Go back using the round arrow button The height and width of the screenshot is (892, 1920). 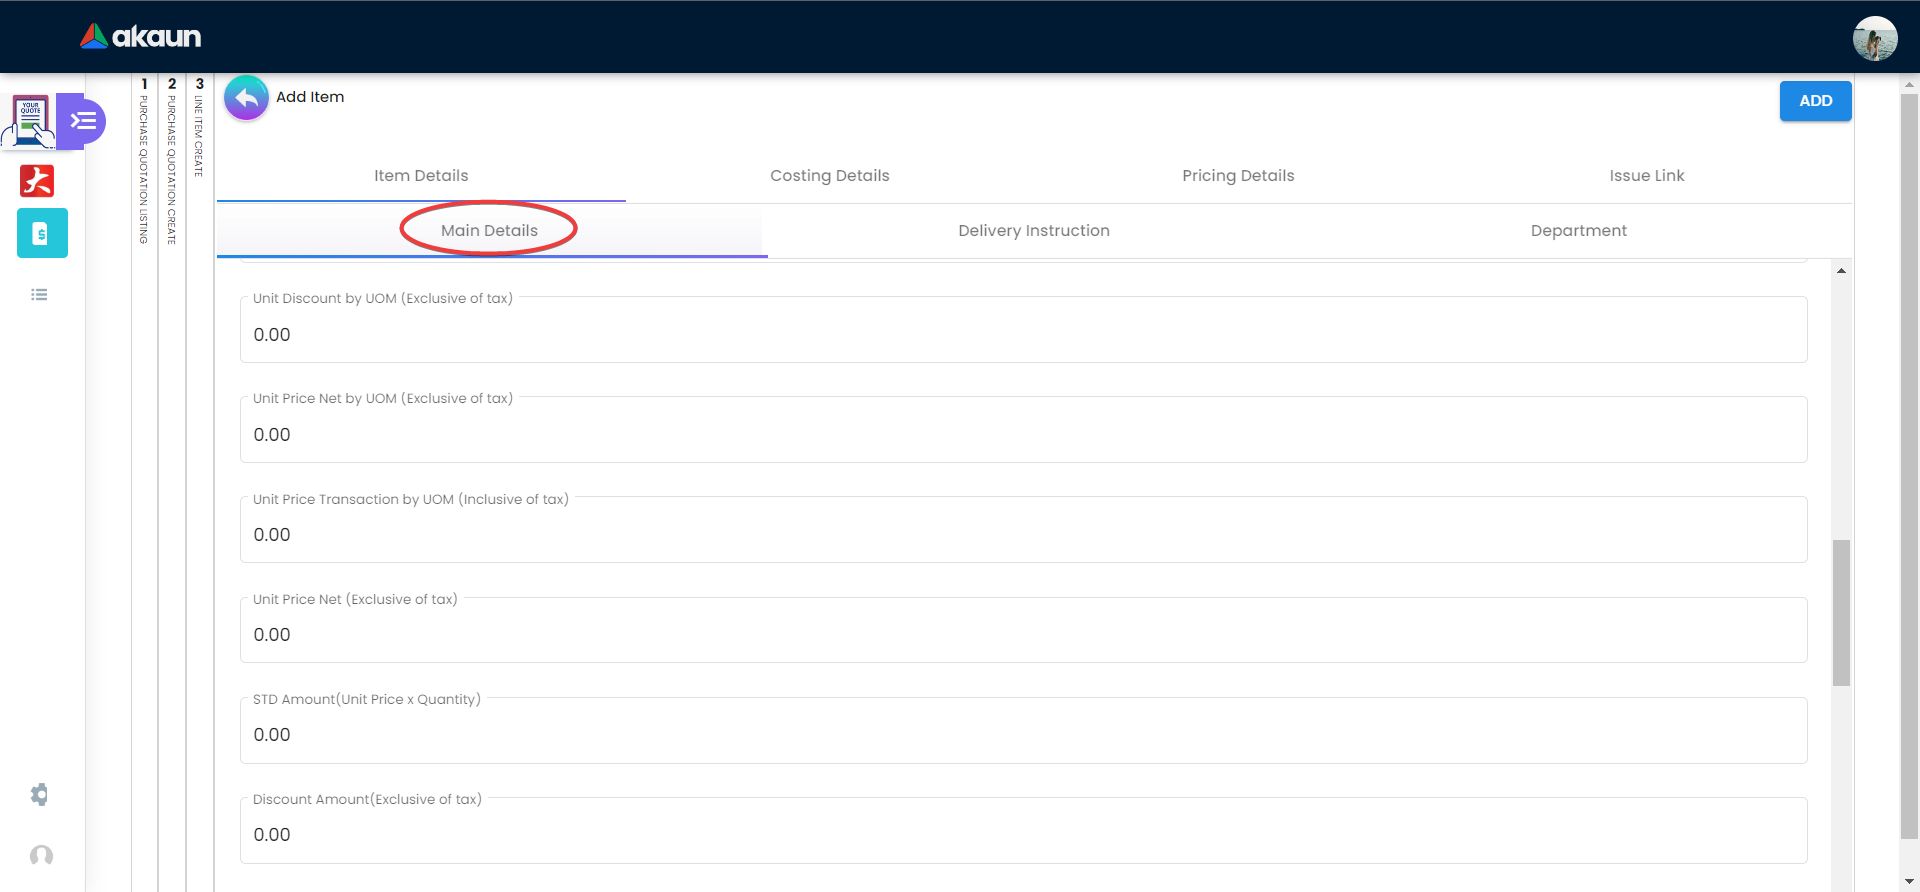pos(246,98)
